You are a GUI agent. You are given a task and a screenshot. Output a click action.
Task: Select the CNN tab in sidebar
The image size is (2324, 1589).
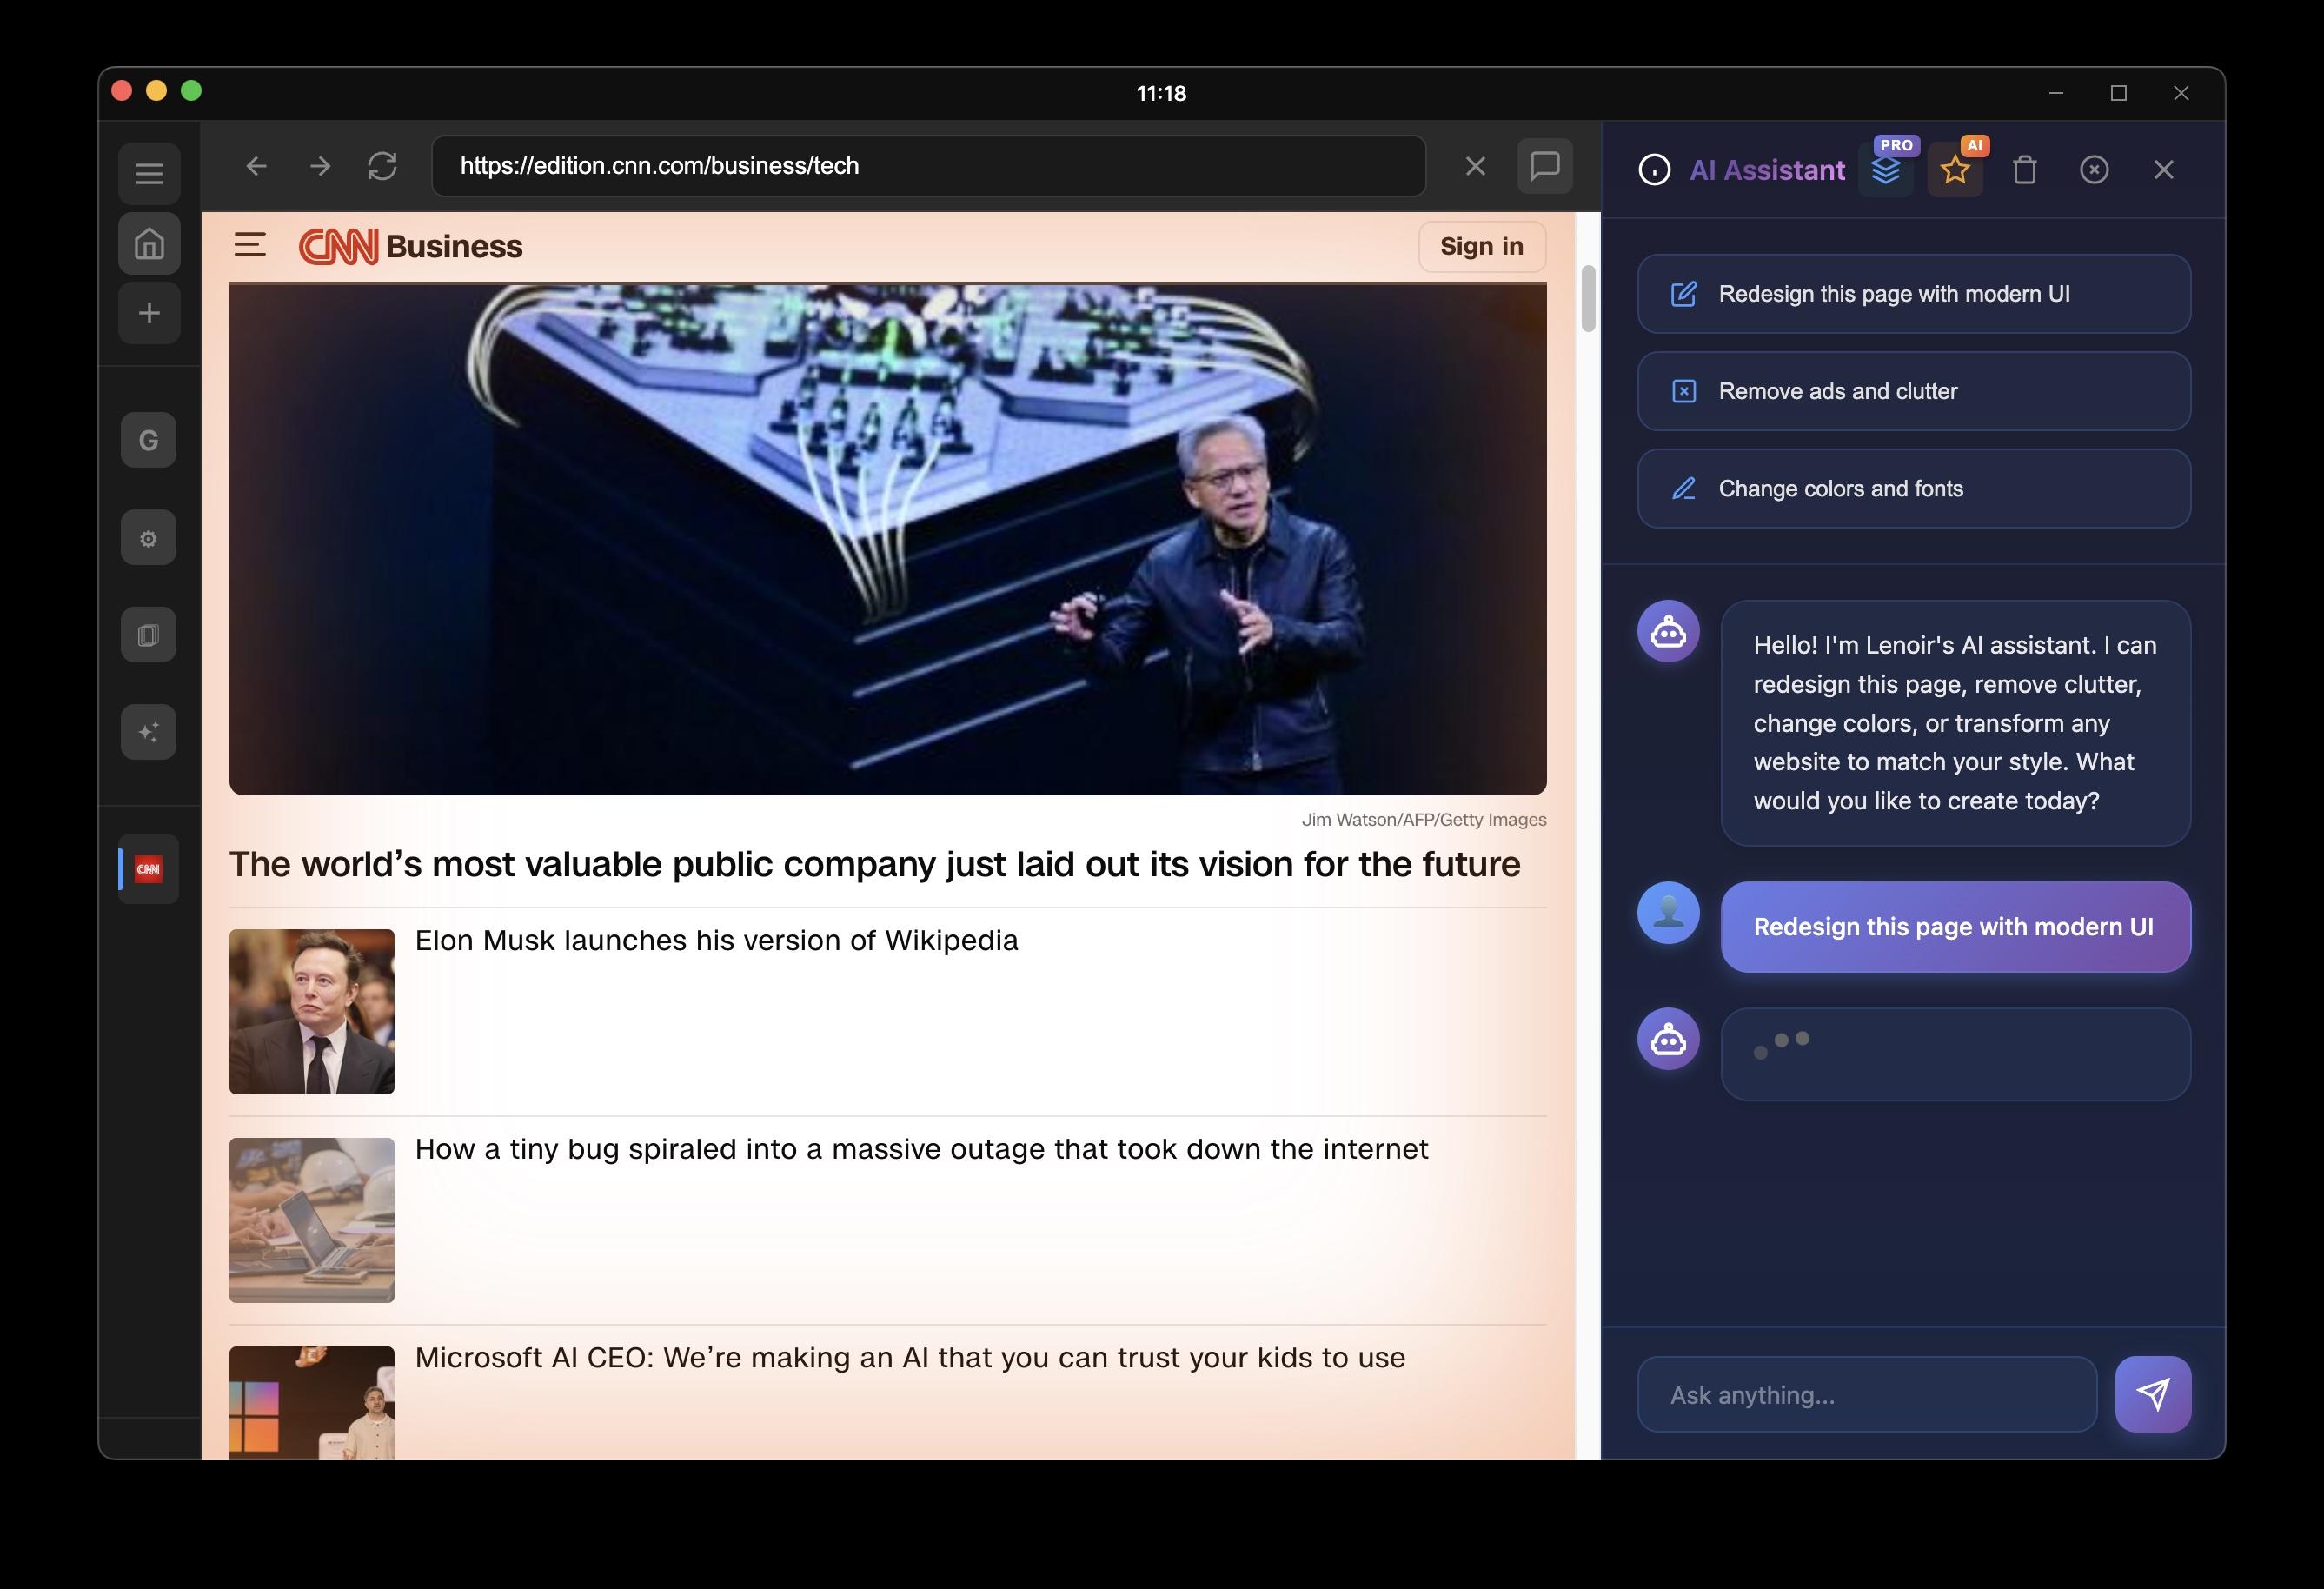click(x=149, y=869)
